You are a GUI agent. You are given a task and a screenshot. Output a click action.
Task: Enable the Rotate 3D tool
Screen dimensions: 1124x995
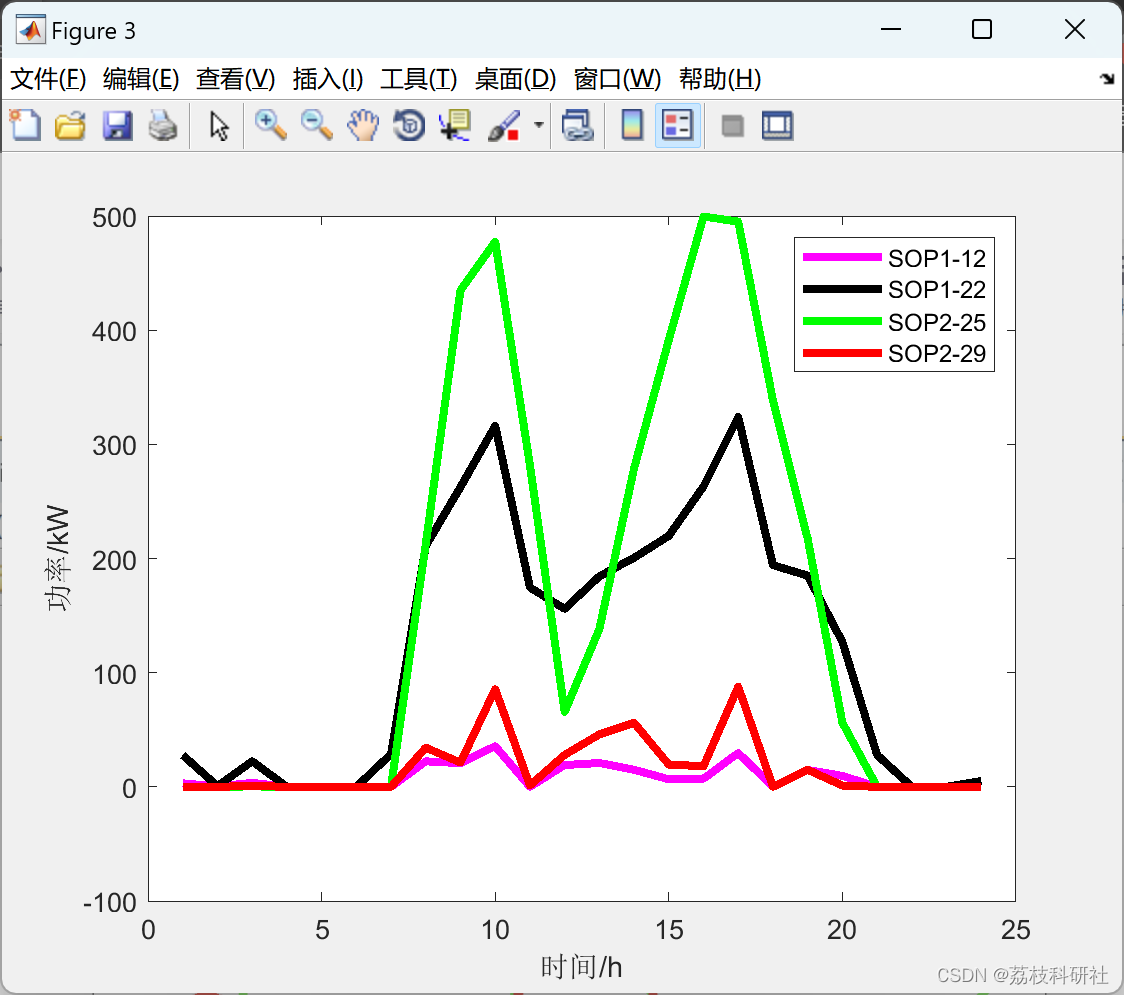pos(409,125)
